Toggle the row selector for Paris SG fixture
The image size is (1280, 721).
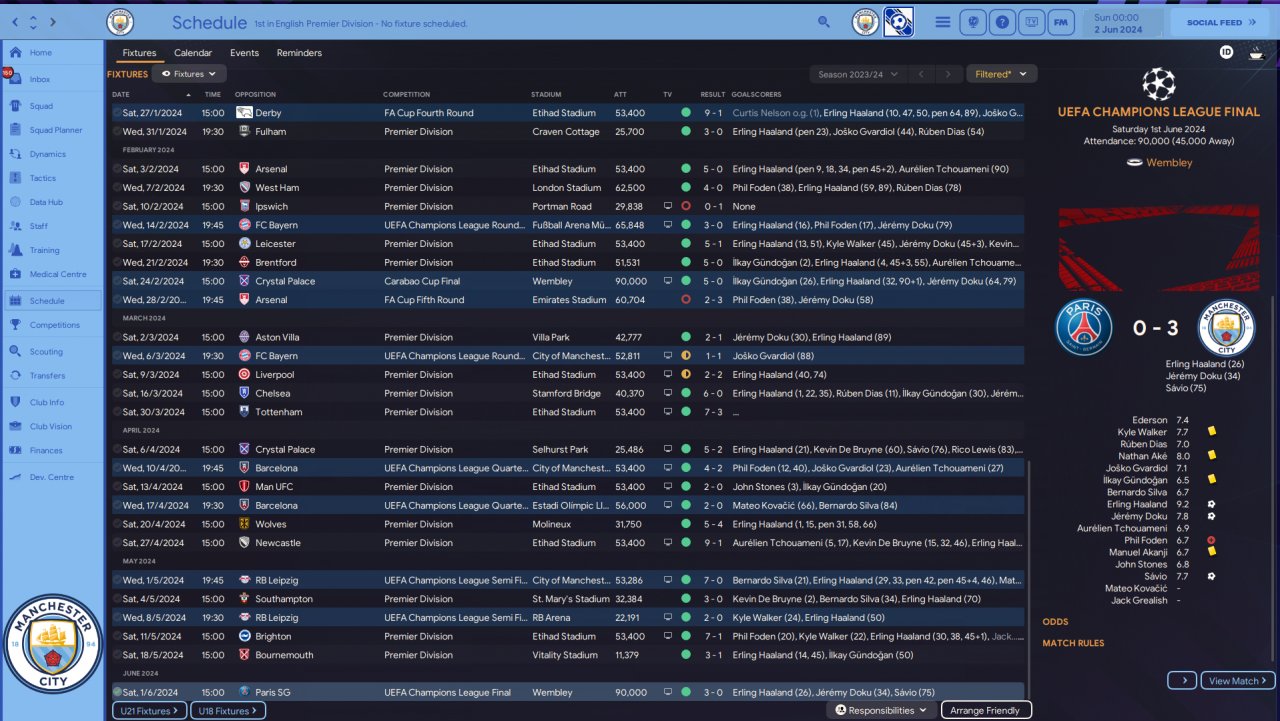pos(117,692)
